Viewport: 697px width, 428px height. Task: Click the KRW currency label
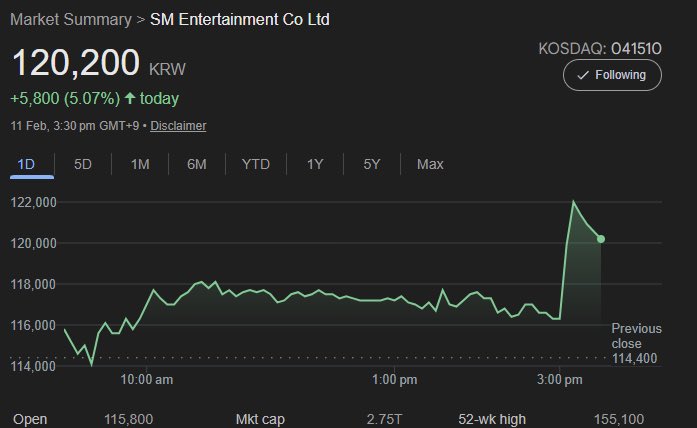(x=167, y=69)
